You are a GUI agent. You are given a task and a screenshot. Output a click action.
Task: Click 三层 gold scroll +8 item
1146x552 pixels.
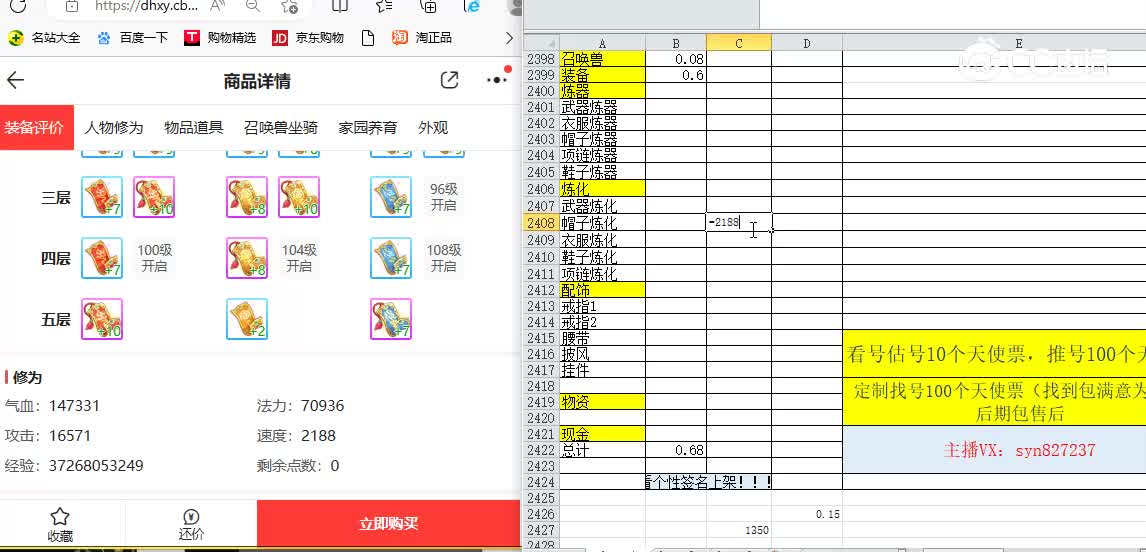pos(246,197)
